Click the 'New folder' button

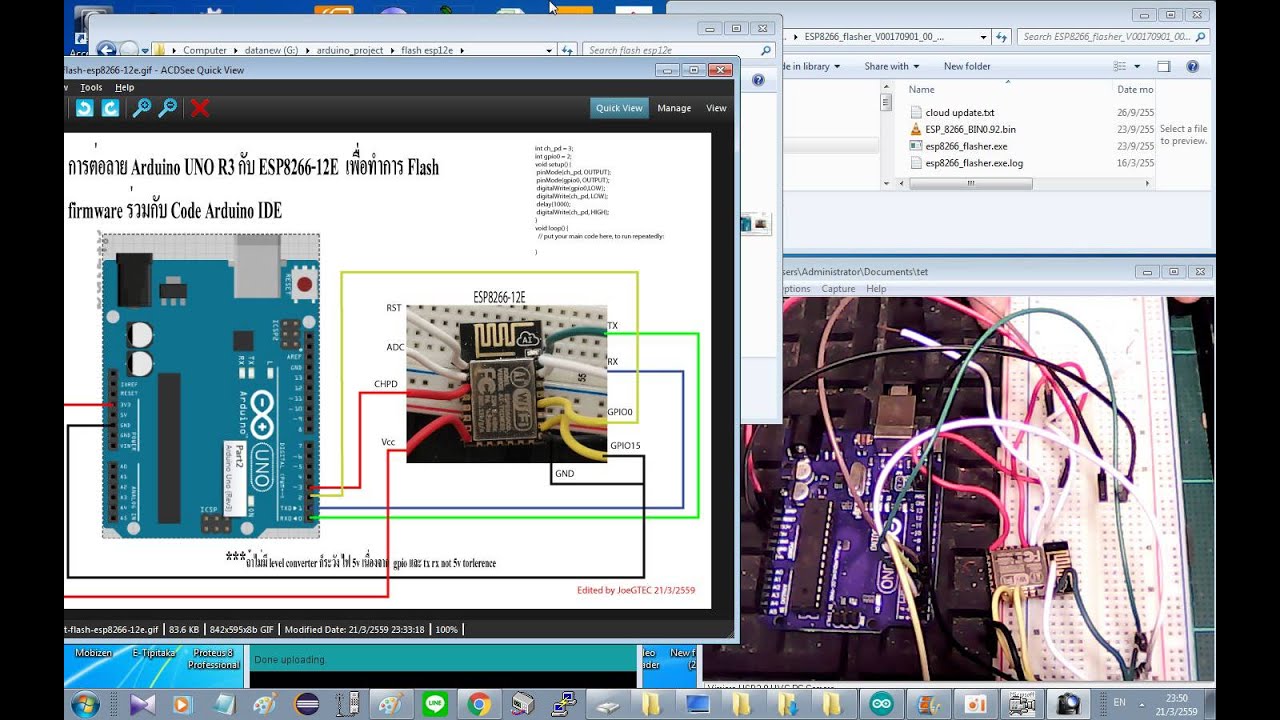pyautogui.click(x=967, y=66)
